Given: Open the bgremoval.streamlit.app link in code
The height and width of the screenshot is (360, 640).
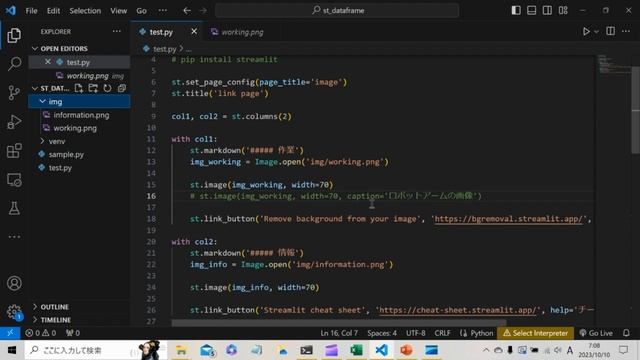Looking at the screenshot, I should [x=508, y=219].
